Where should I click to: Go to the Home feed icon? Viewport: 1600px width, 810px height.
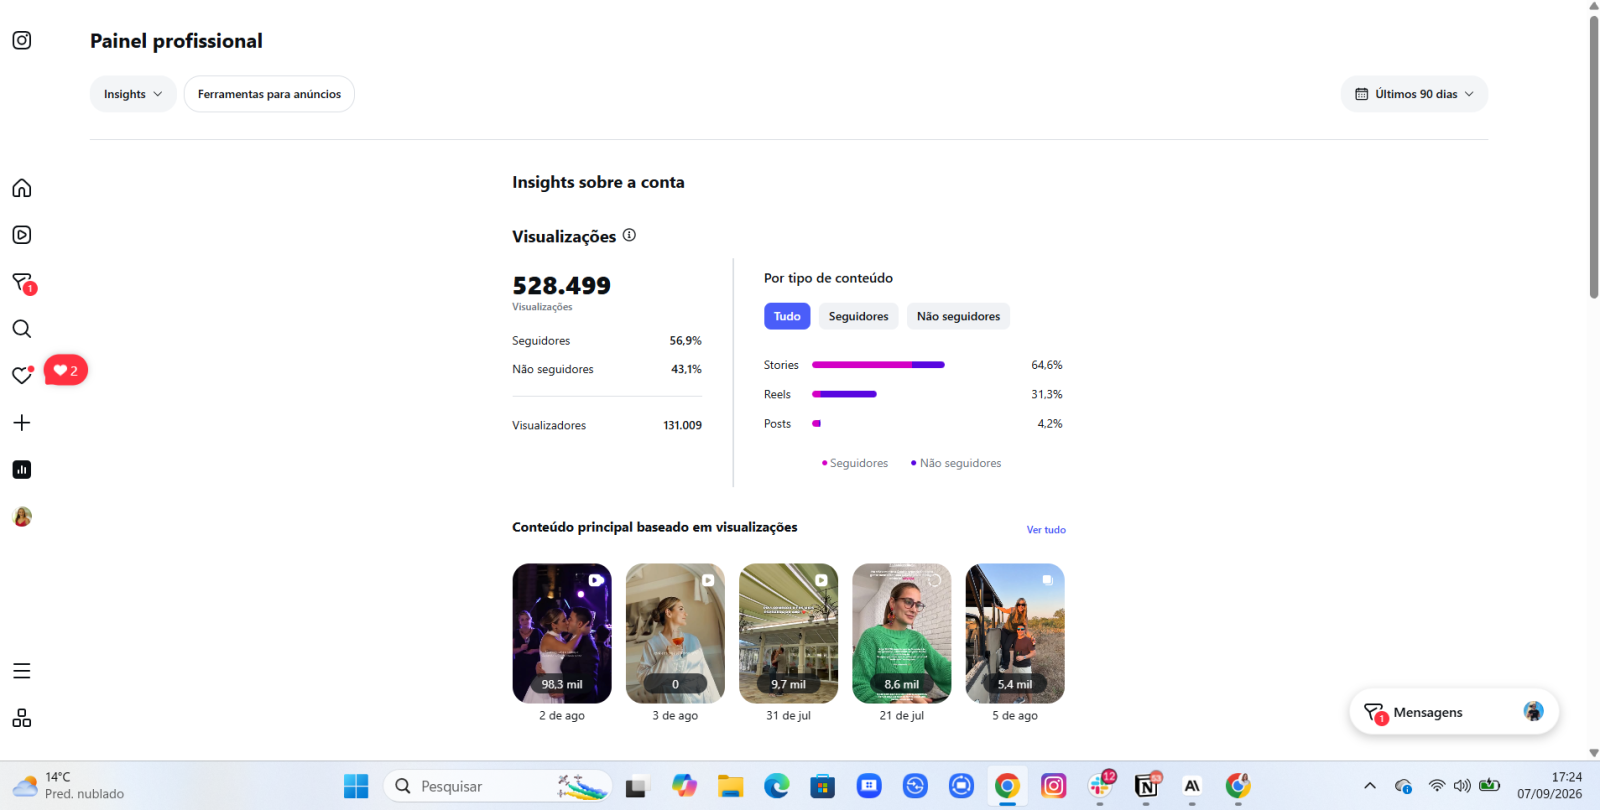coord(22,188)
